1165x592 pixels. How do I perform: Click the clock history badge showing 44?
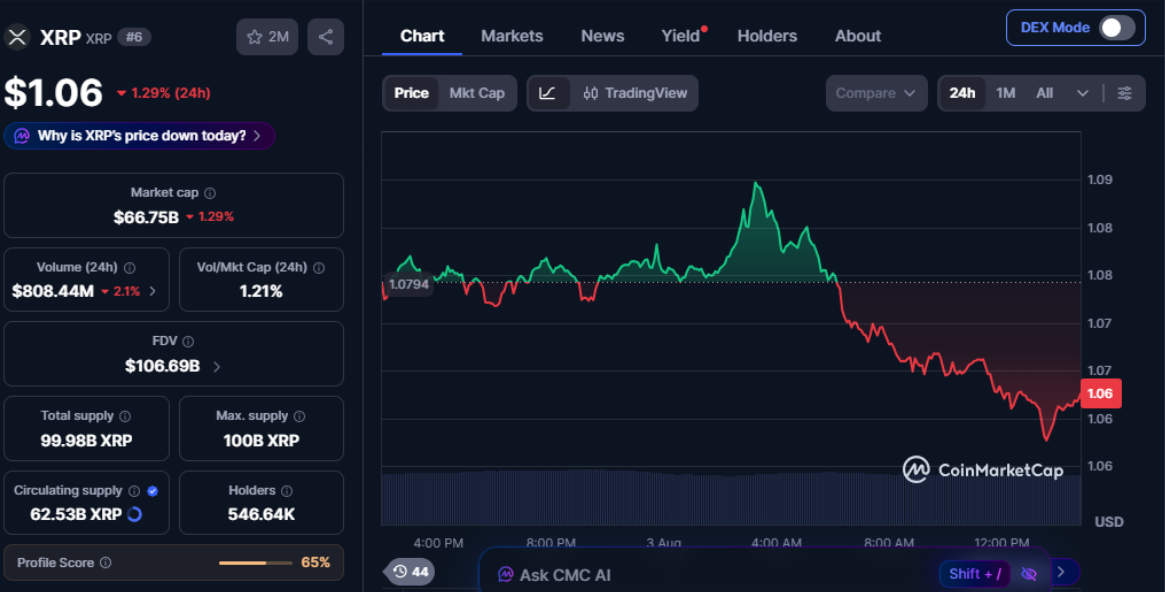coord(410,571)
